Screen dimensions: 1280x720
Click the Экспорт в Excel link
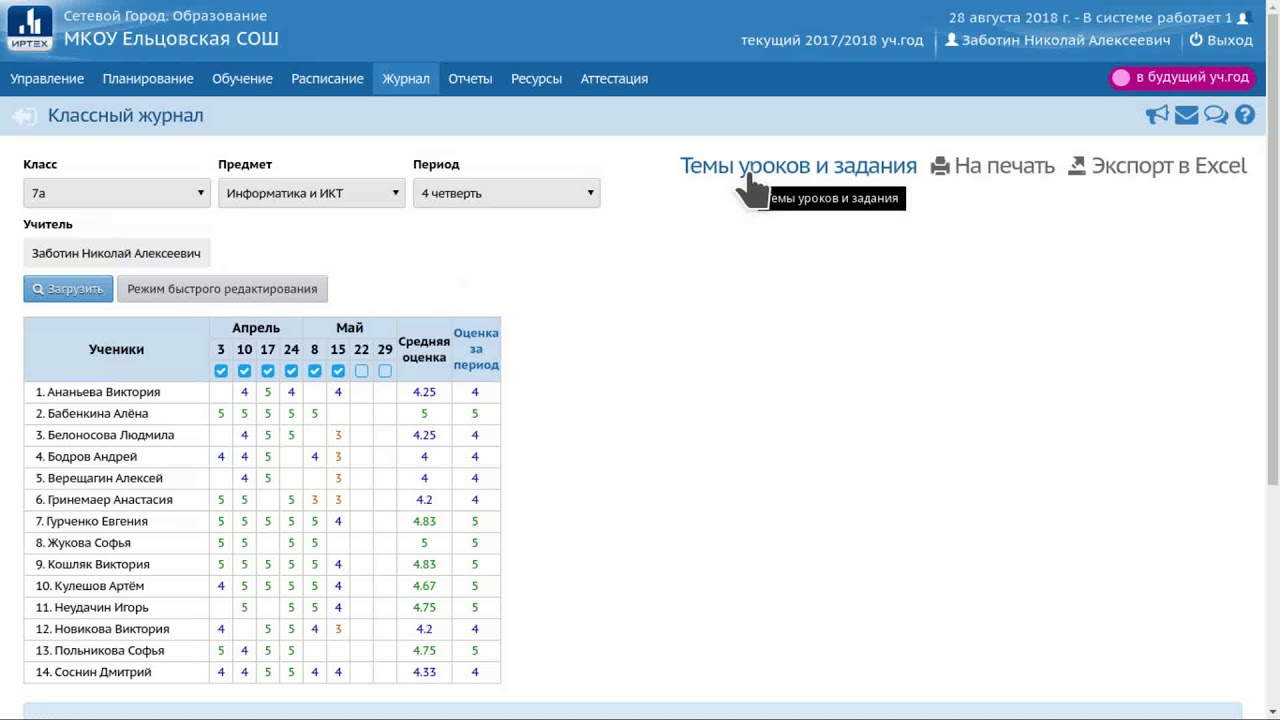click(1169, 166)
